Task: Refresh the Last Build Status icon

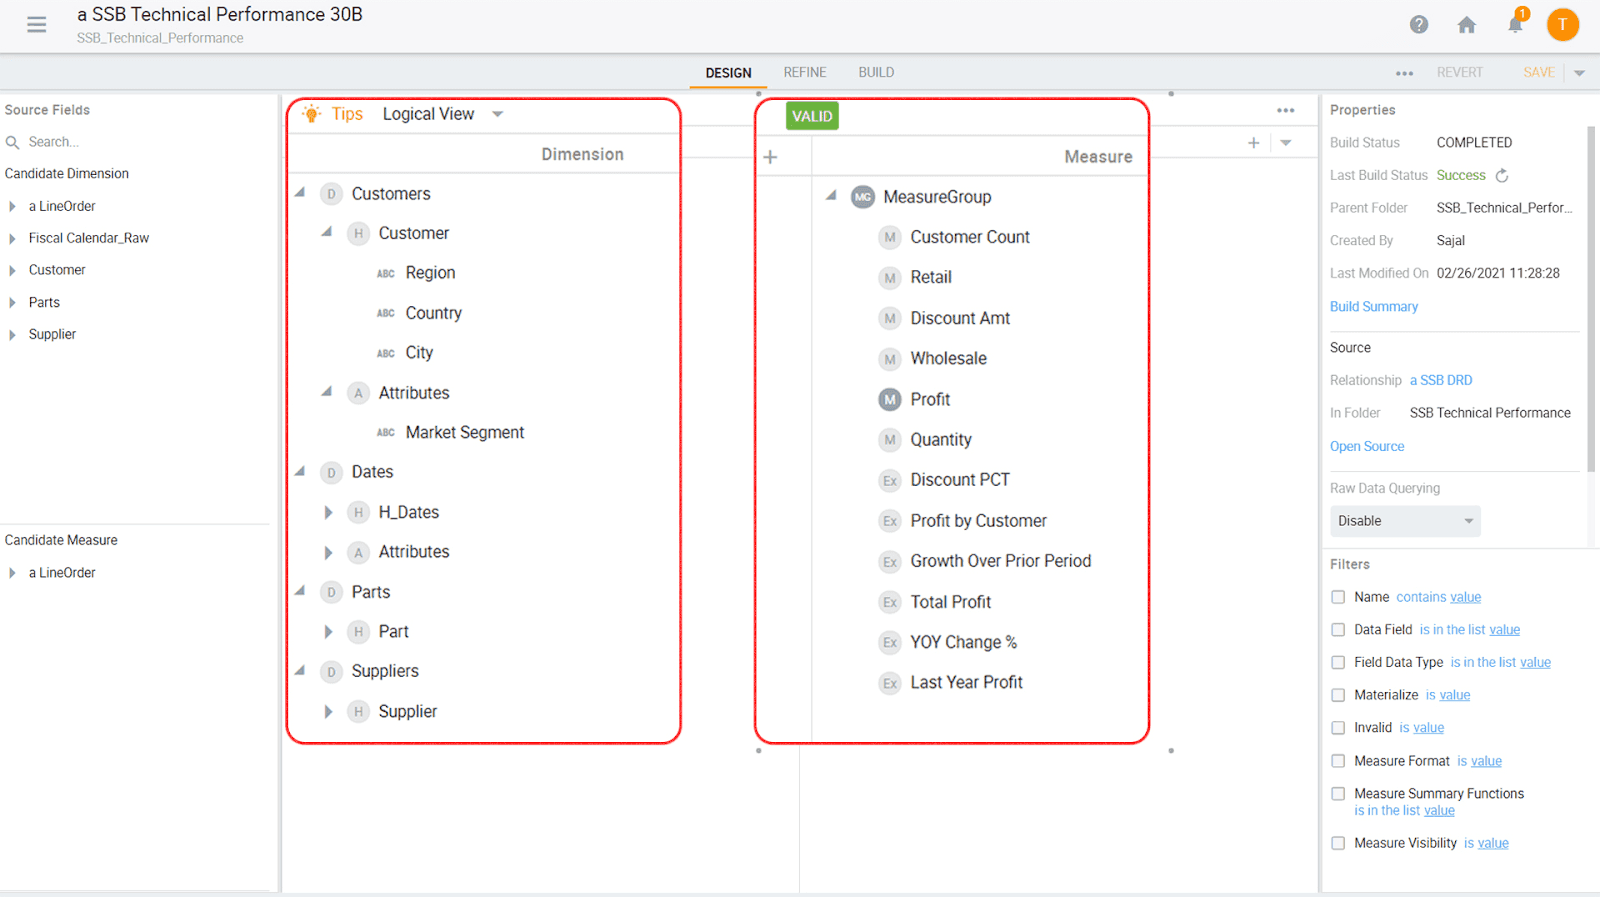Action: 1502,175
